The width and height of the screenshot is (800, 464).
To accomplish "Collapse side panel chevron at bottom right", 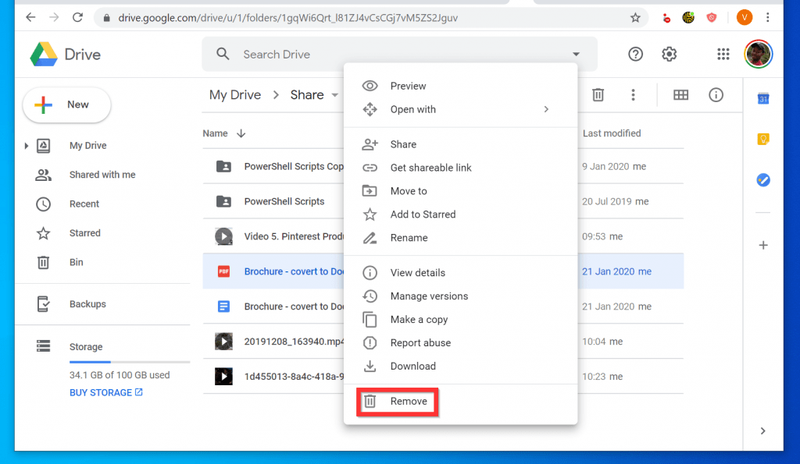I will 763,431.
